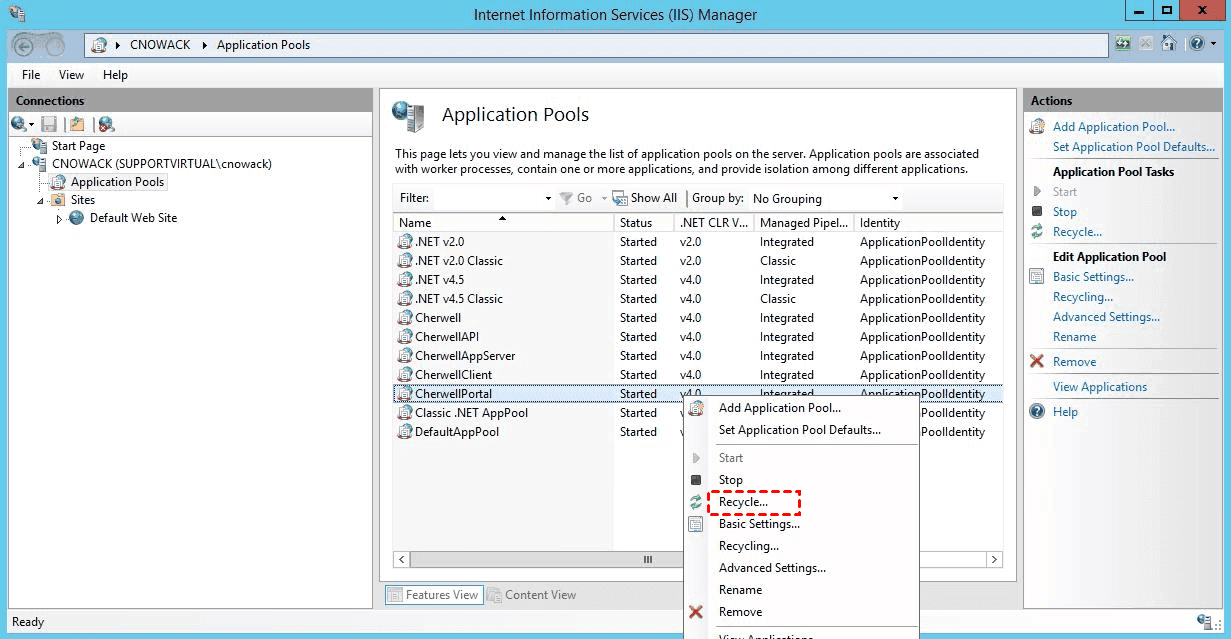
Task: Select the DefaultAppPool row in list
Action: pos(457,432)
